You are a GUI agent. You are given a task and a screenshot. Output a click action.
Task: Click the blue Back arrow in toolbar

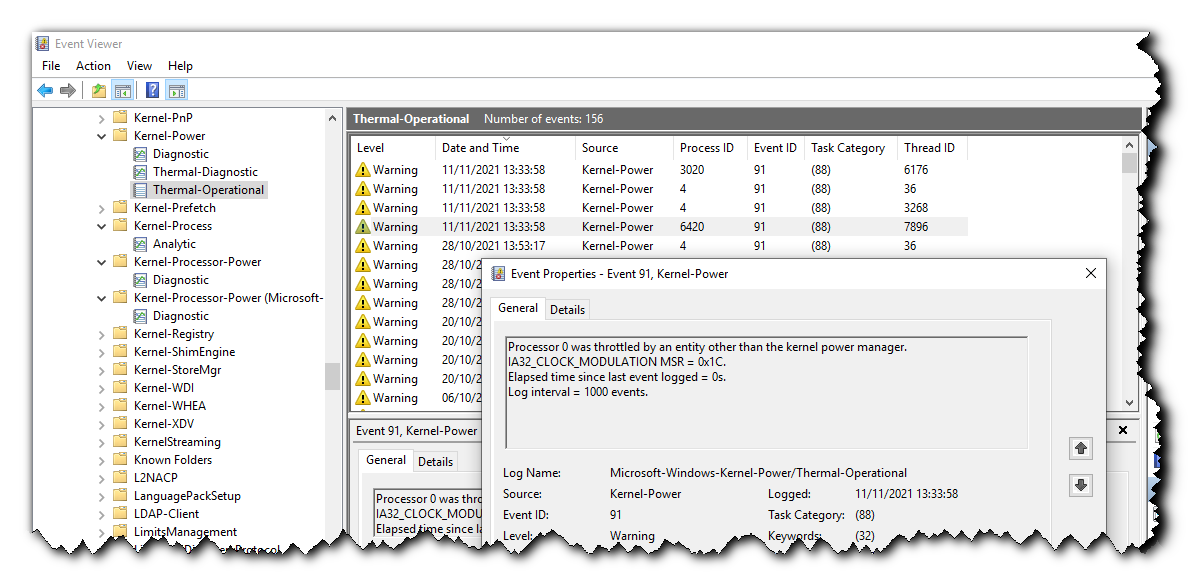45,91
